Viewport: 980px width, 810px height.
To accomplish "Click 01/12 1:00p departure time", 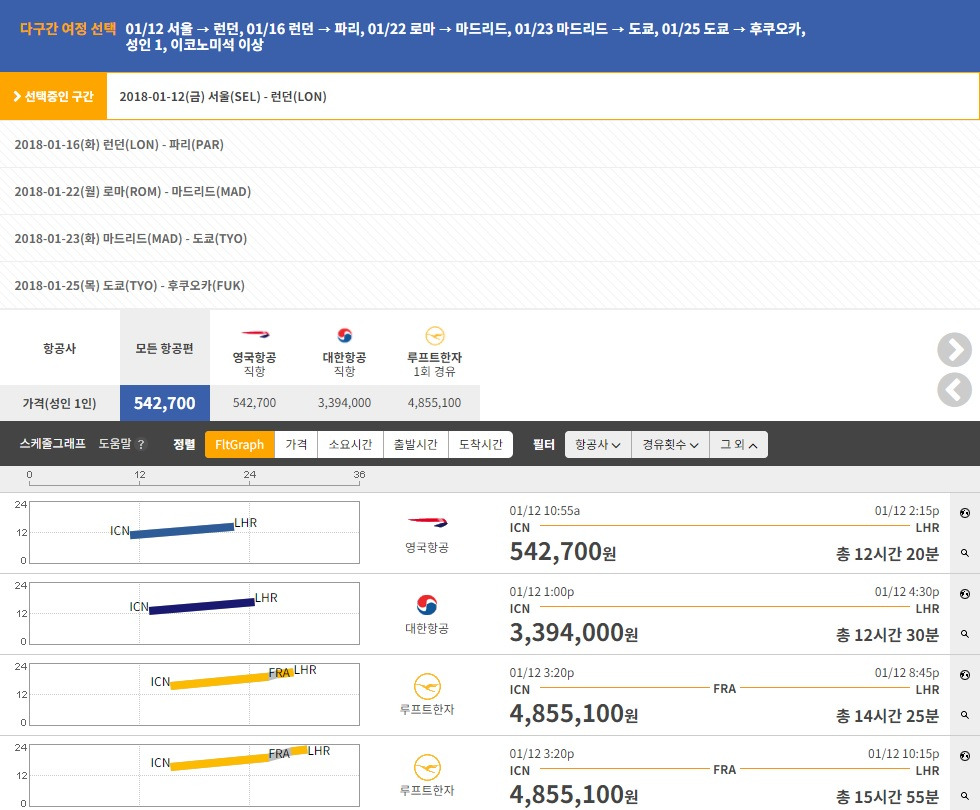I will point(542,591).
